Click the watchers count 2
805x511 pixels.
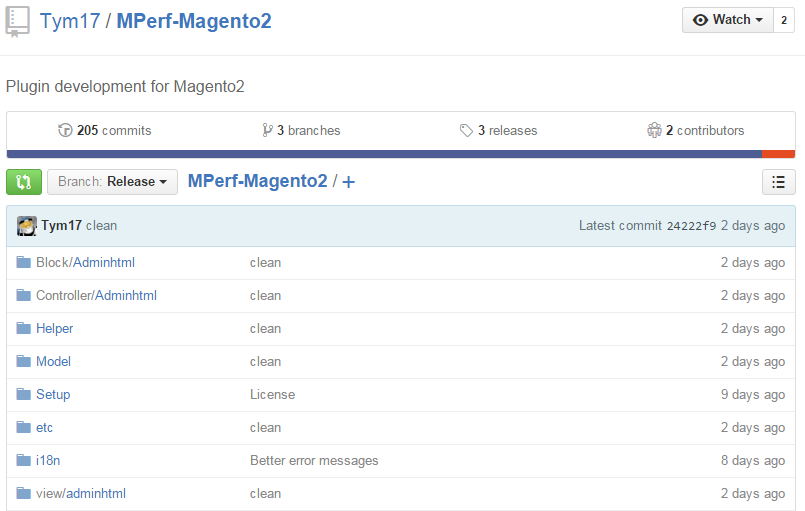tap(784, 20)
